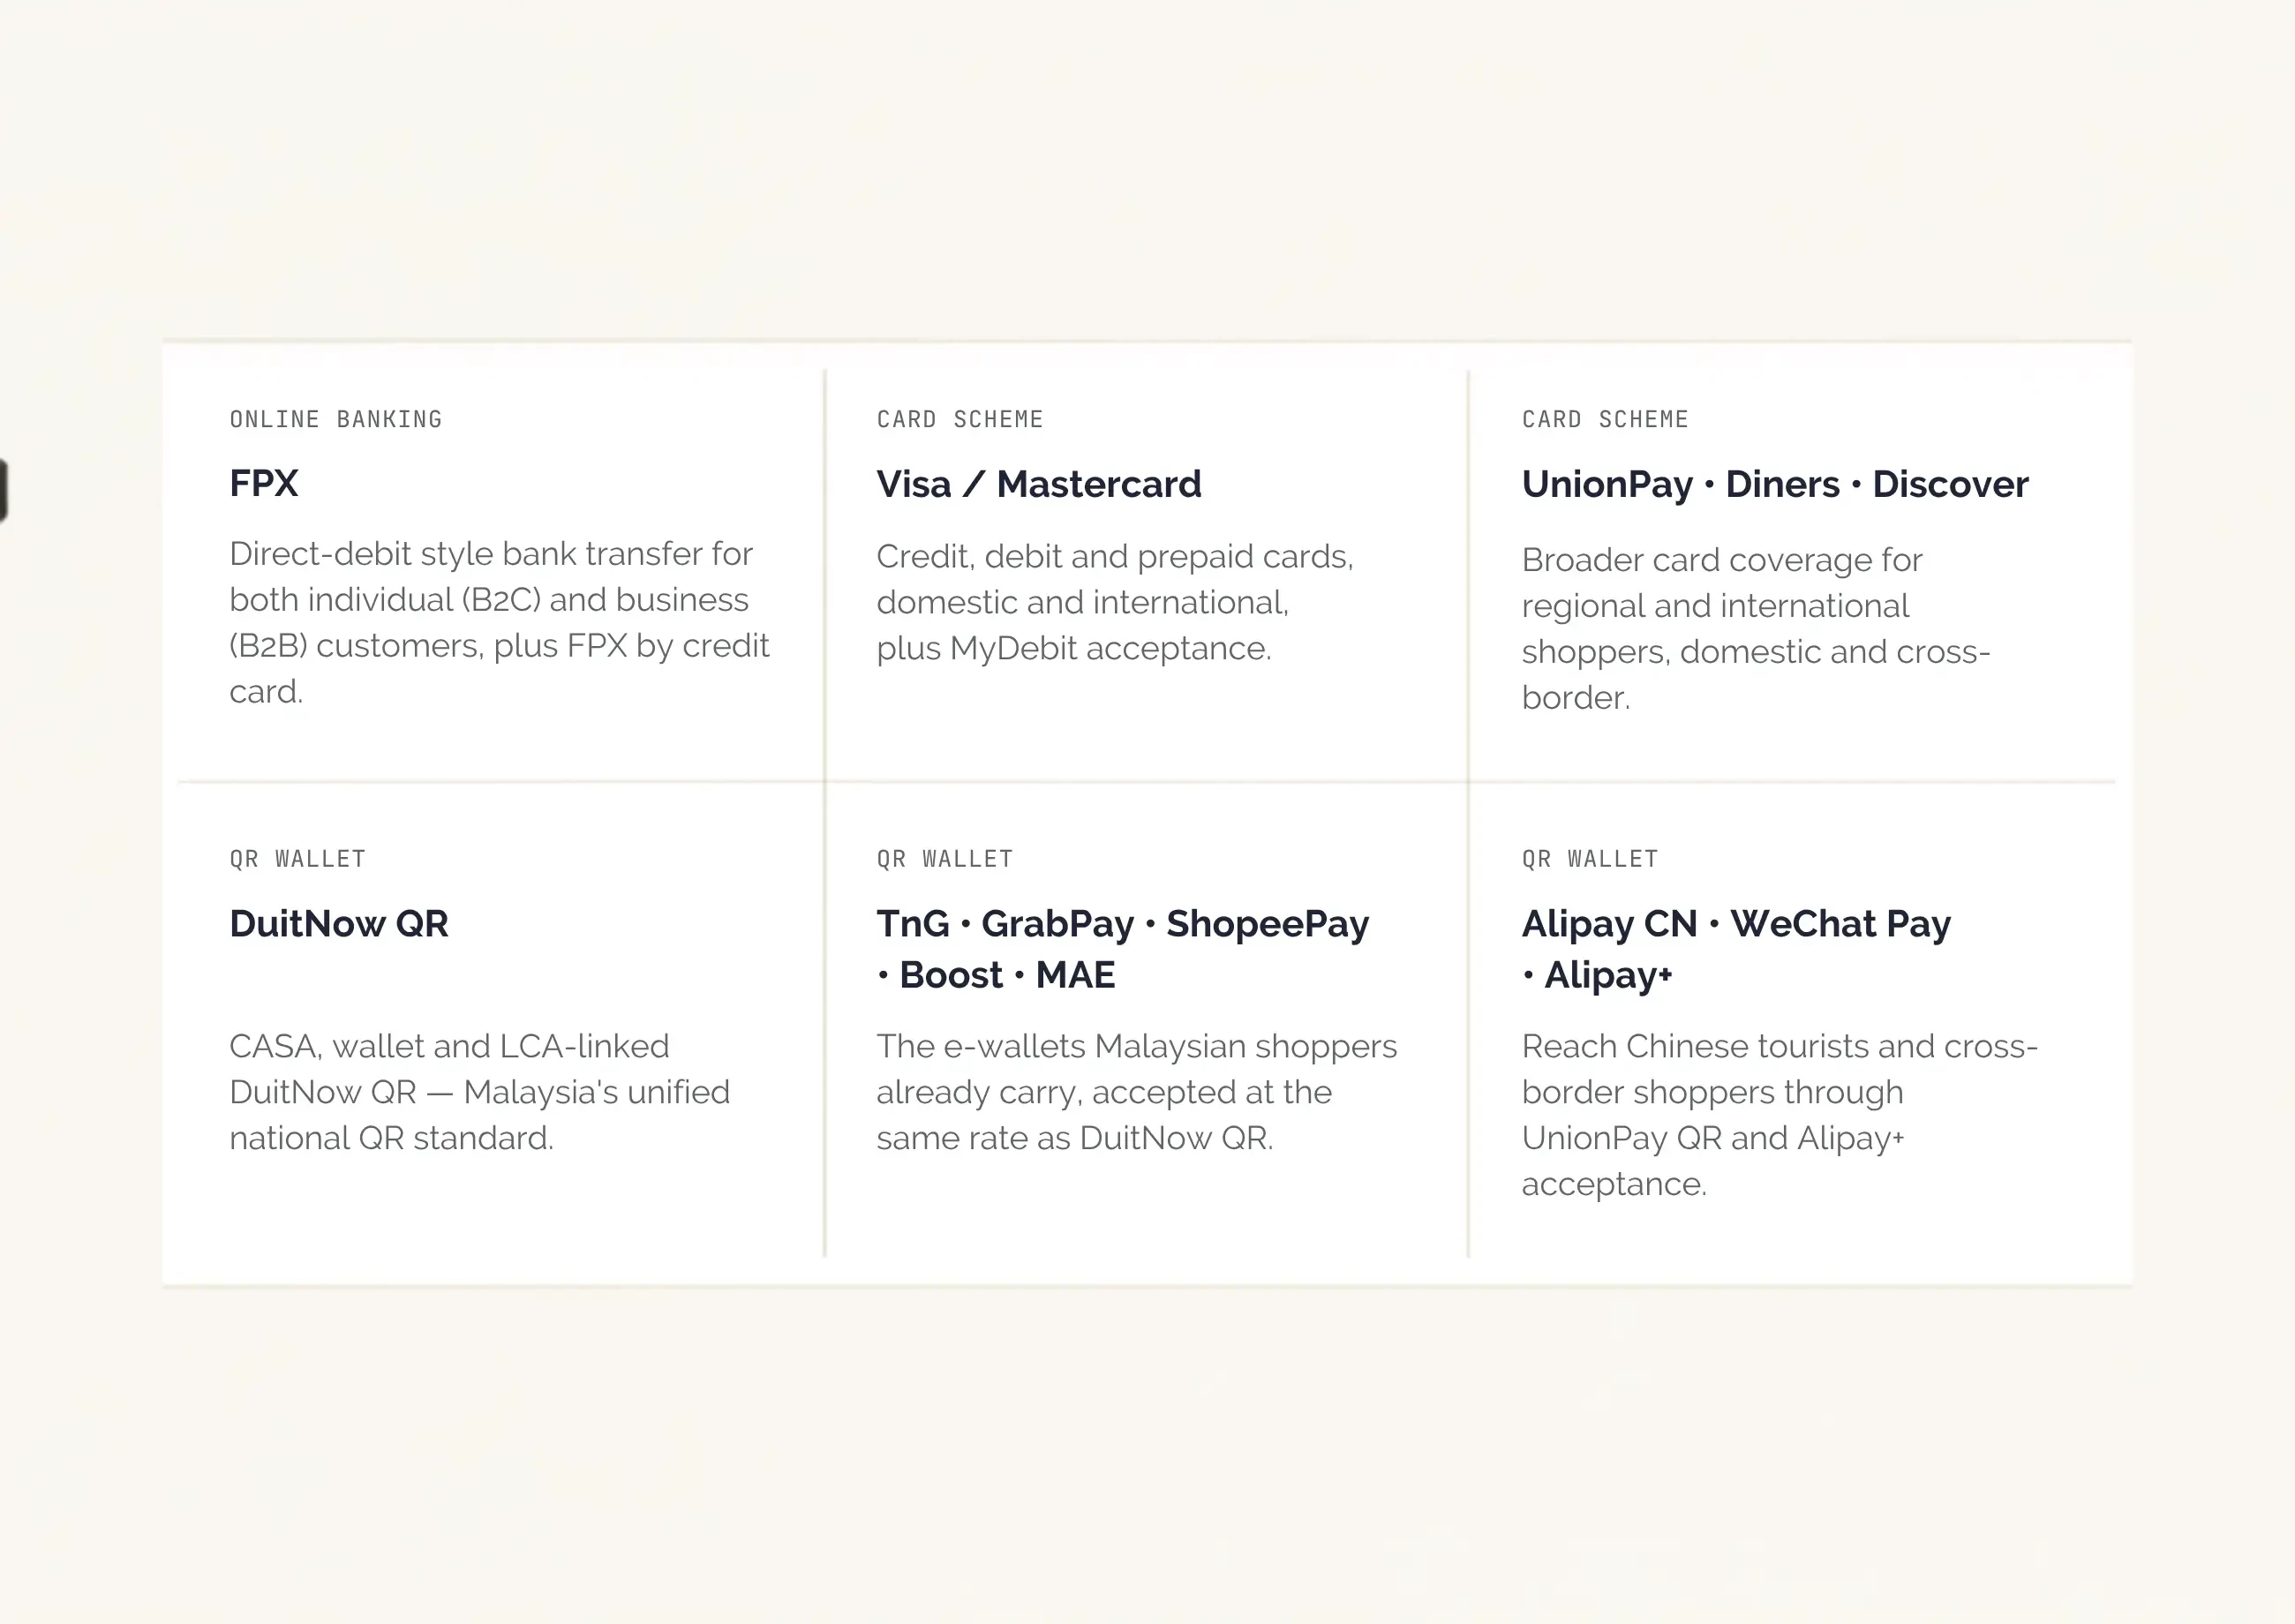Click the Boost · MAE heading line
The image size is (2295, 1624).
click(x=996, y=975)
